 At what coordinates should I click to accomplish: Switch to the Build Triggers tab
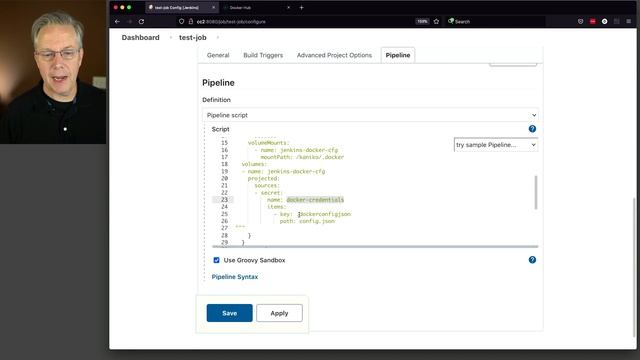(263, 55)
